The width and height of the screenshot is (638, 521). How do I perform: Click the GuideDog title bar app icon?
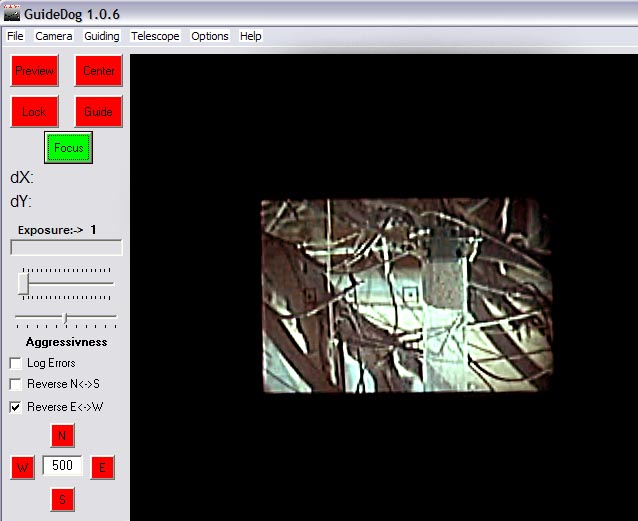(x=12, y=14)
